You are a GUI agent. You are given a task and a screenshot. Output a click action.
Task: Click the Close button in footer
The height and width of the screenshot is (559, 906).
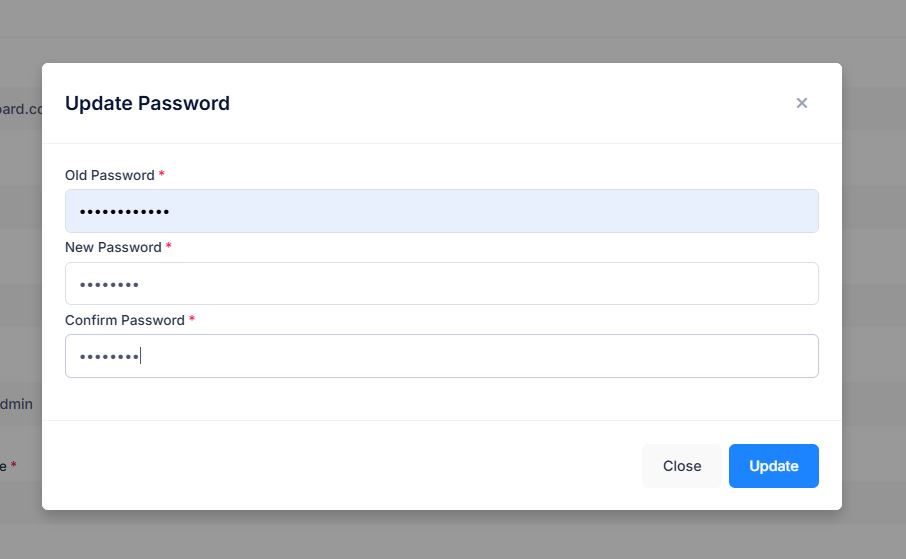pos(682,466)
